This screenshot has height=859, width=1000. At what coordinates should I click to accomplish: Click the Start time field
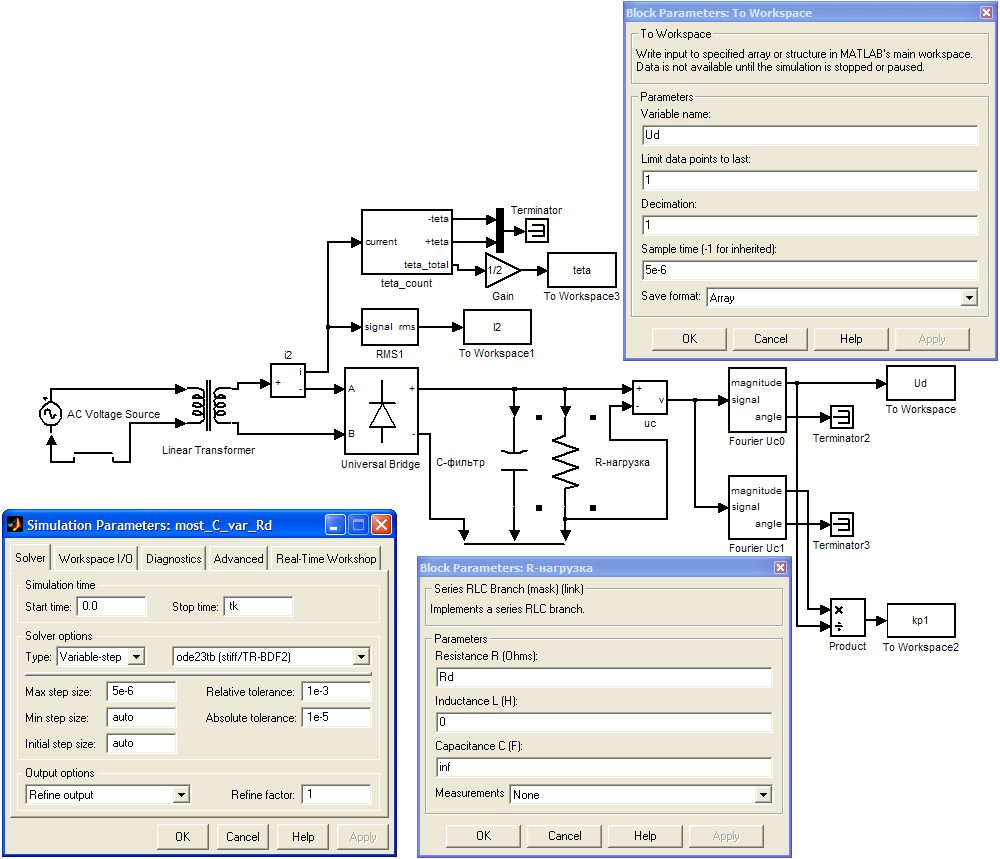112,606
